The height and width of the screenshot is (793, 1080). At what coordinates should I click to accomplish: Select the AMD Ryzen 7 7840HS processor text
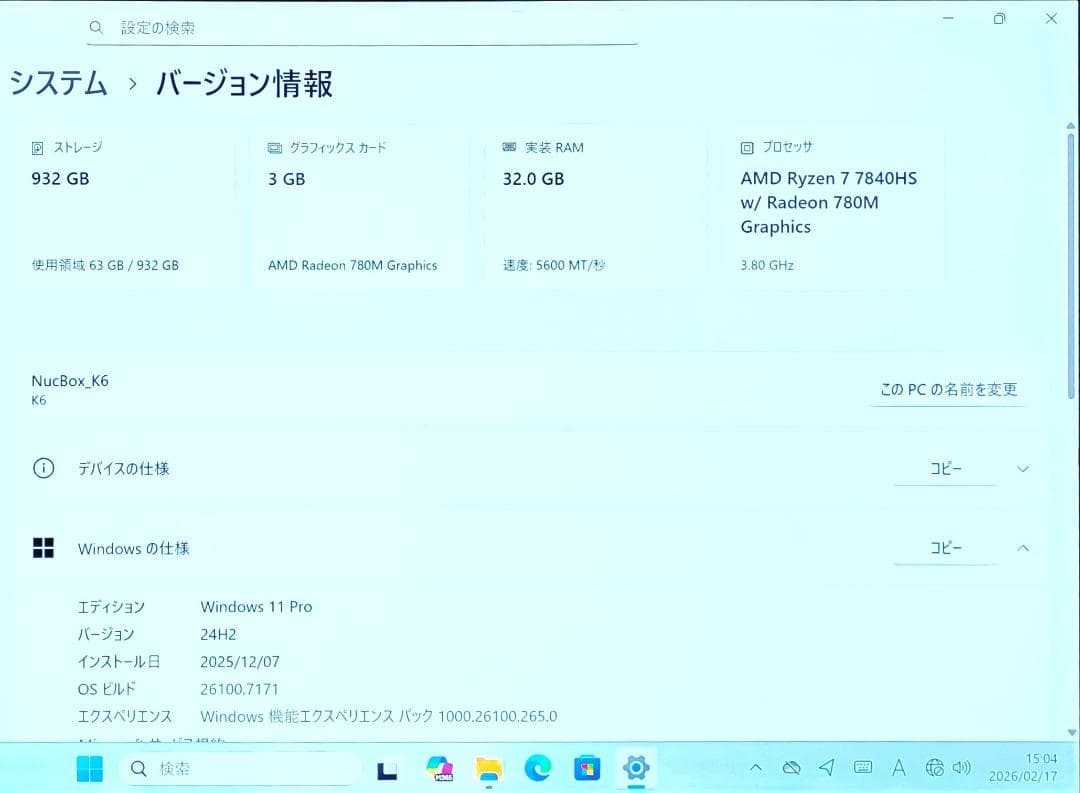[x=829, y=203]
